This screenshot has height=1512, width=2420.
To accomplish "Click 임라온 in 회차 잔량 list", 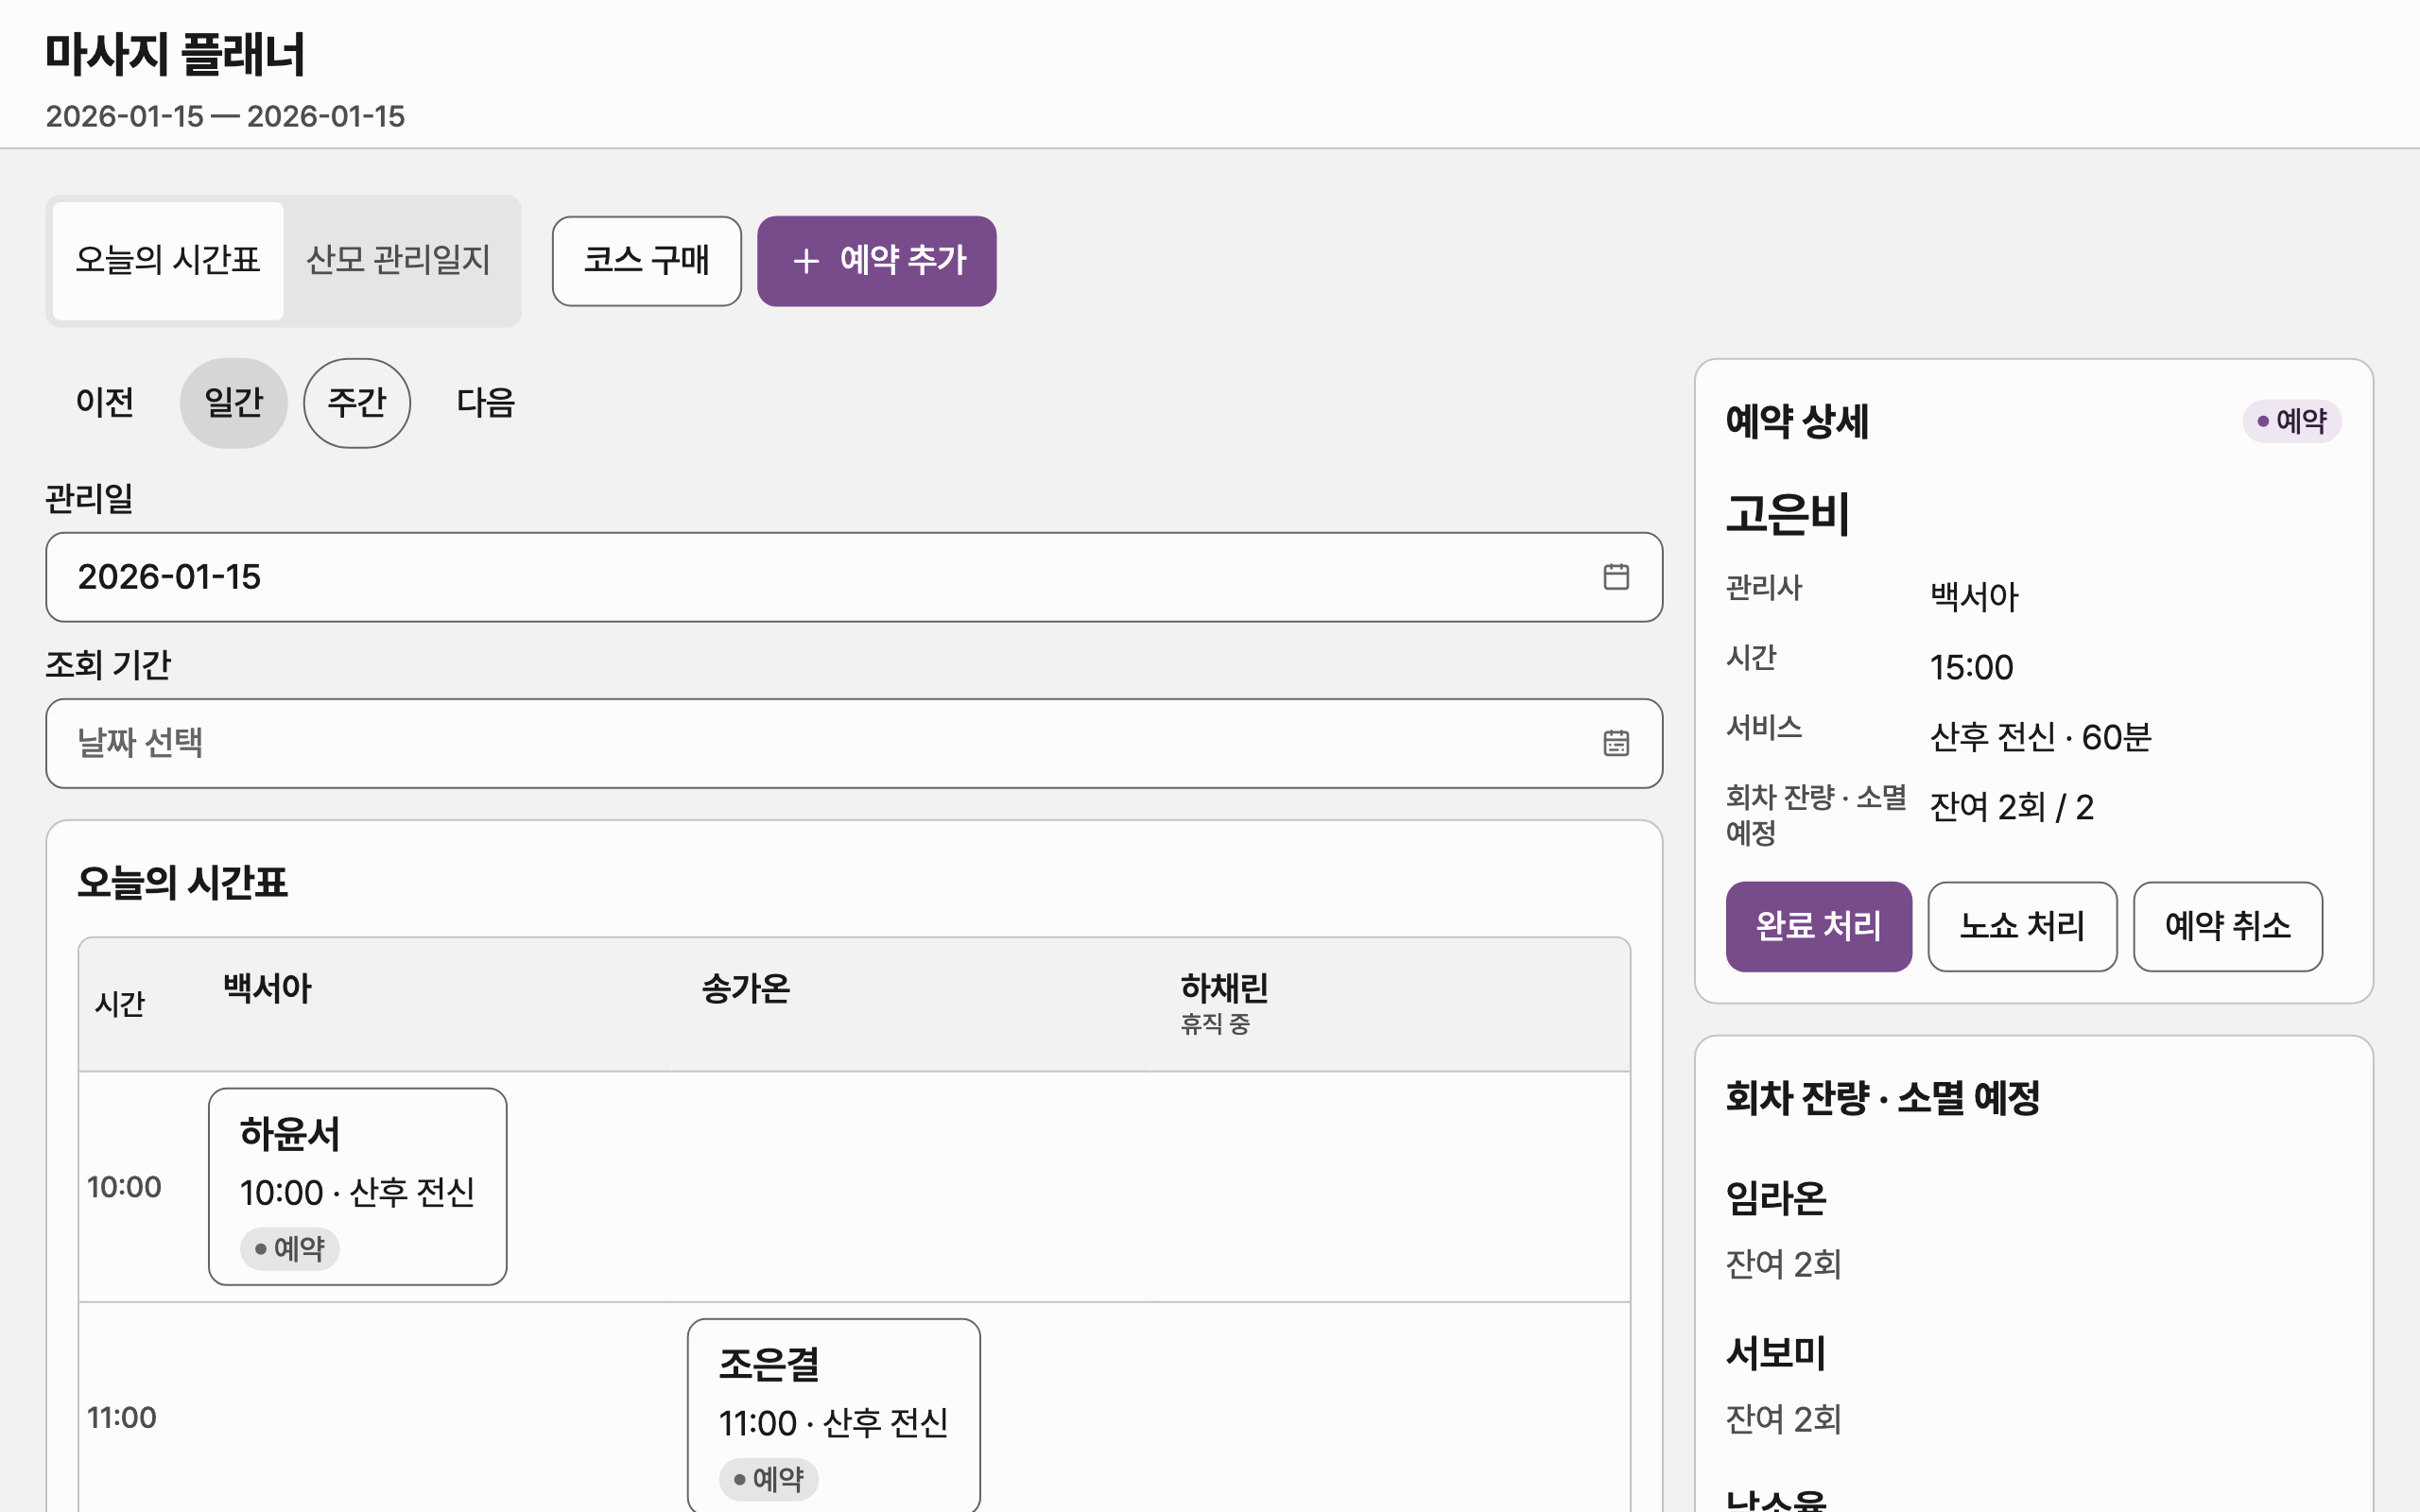I will coord(1776,1198).
